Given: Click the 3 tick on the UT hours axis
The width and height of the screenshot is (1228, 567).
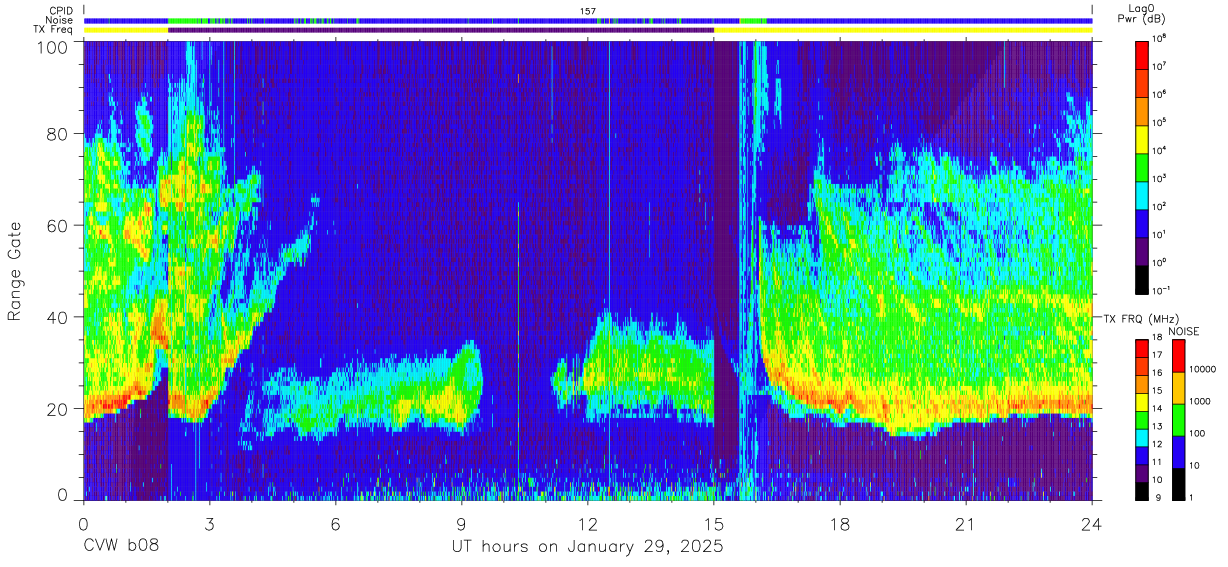Looking at the screenshot, I should 209,523.
